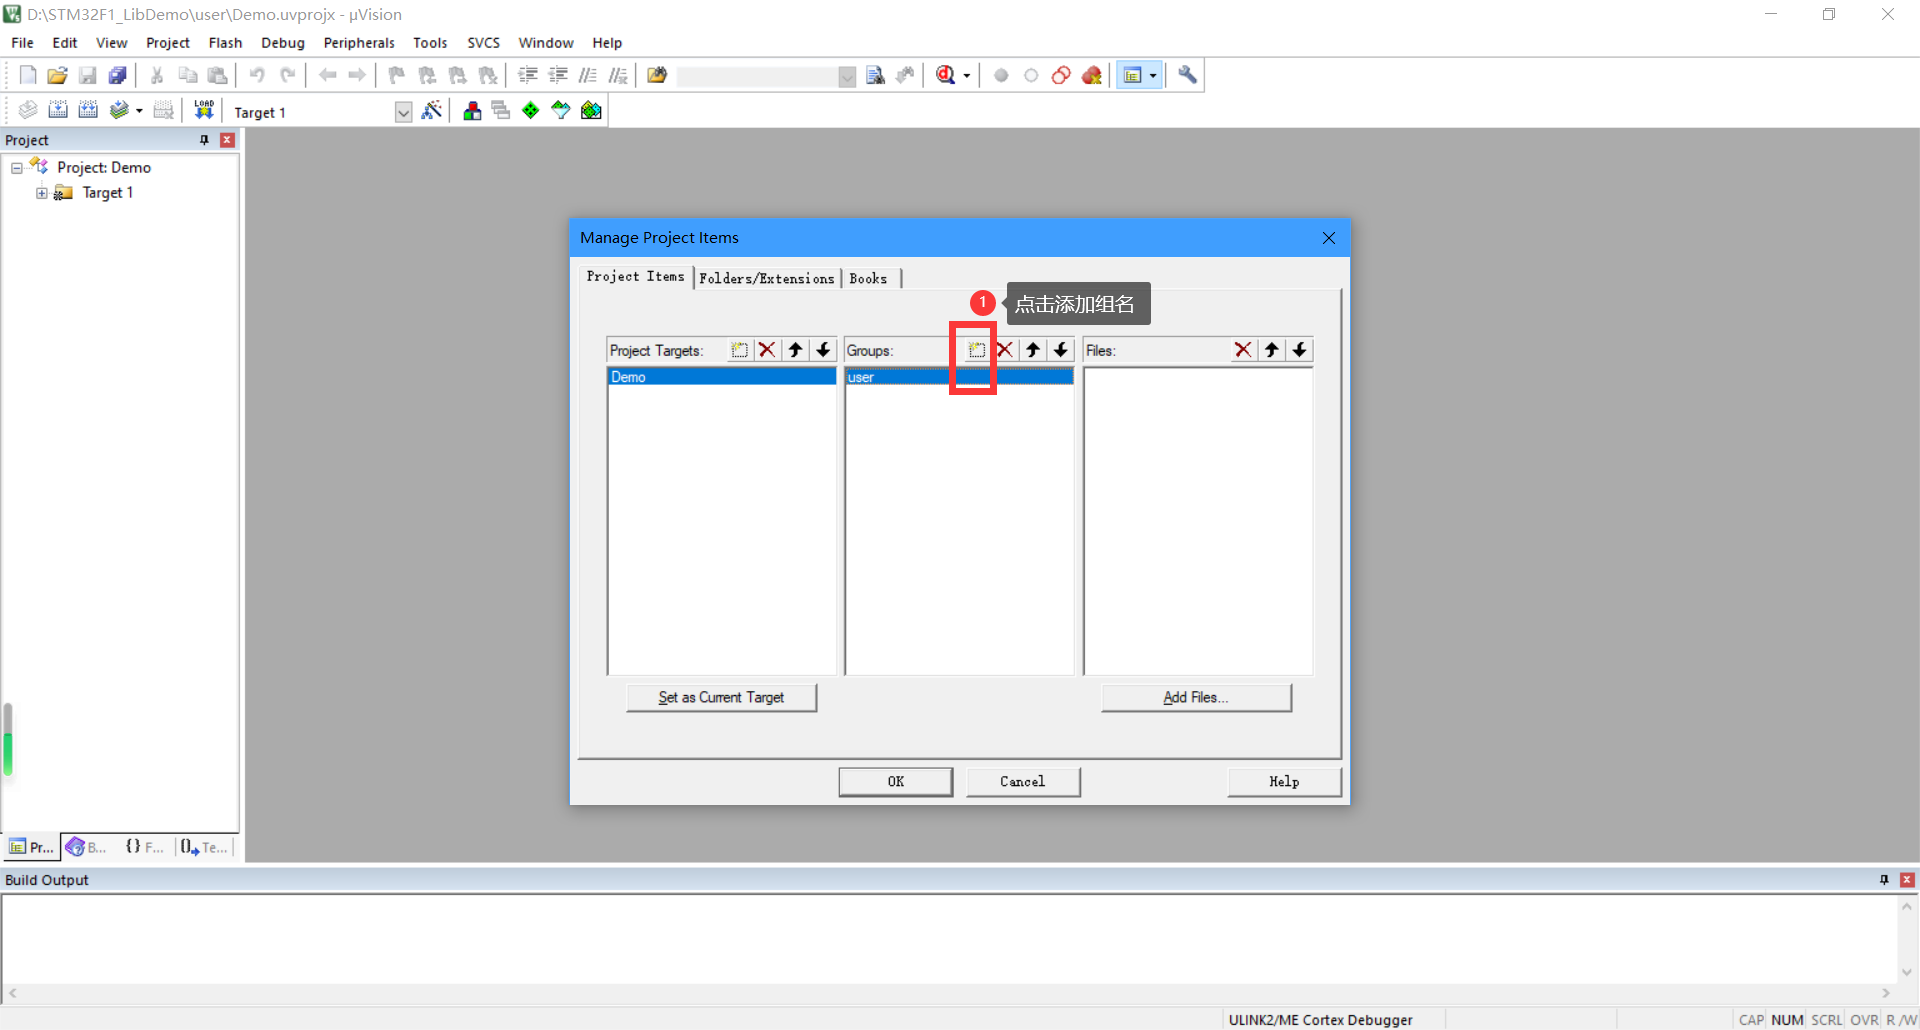Image resolution: width=1920 pixels, height=1030 pixels.
Task: Move group down in Groups
Action: tap(1061, 350)
